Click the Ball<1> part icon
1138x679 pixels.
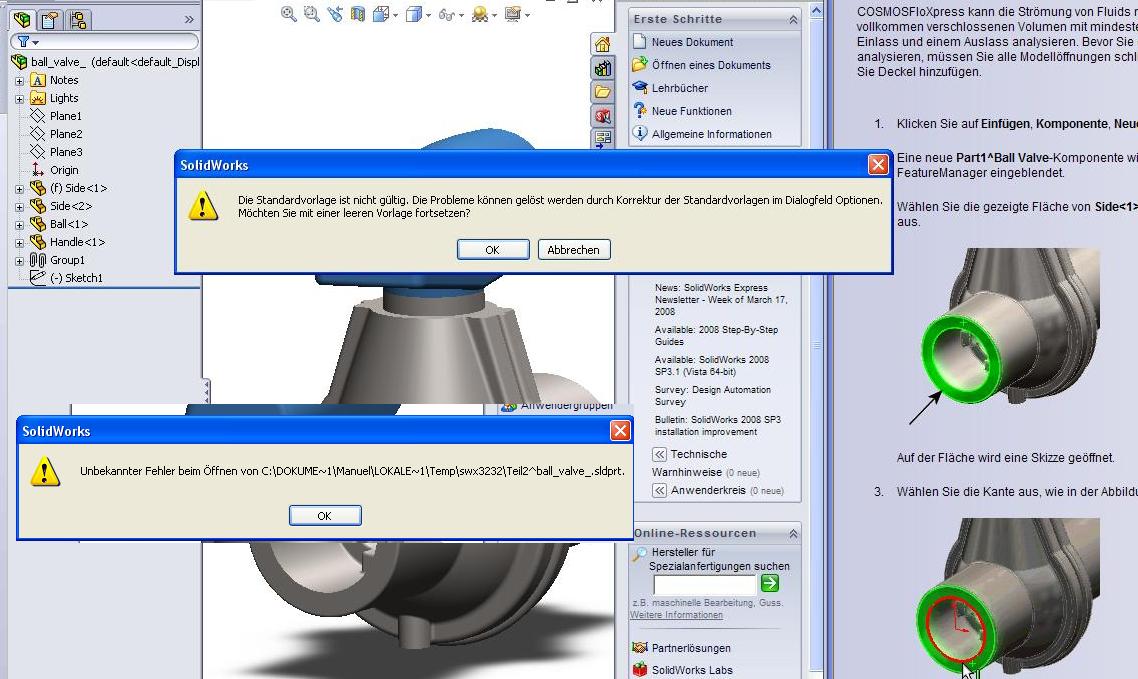pos(38,224)
